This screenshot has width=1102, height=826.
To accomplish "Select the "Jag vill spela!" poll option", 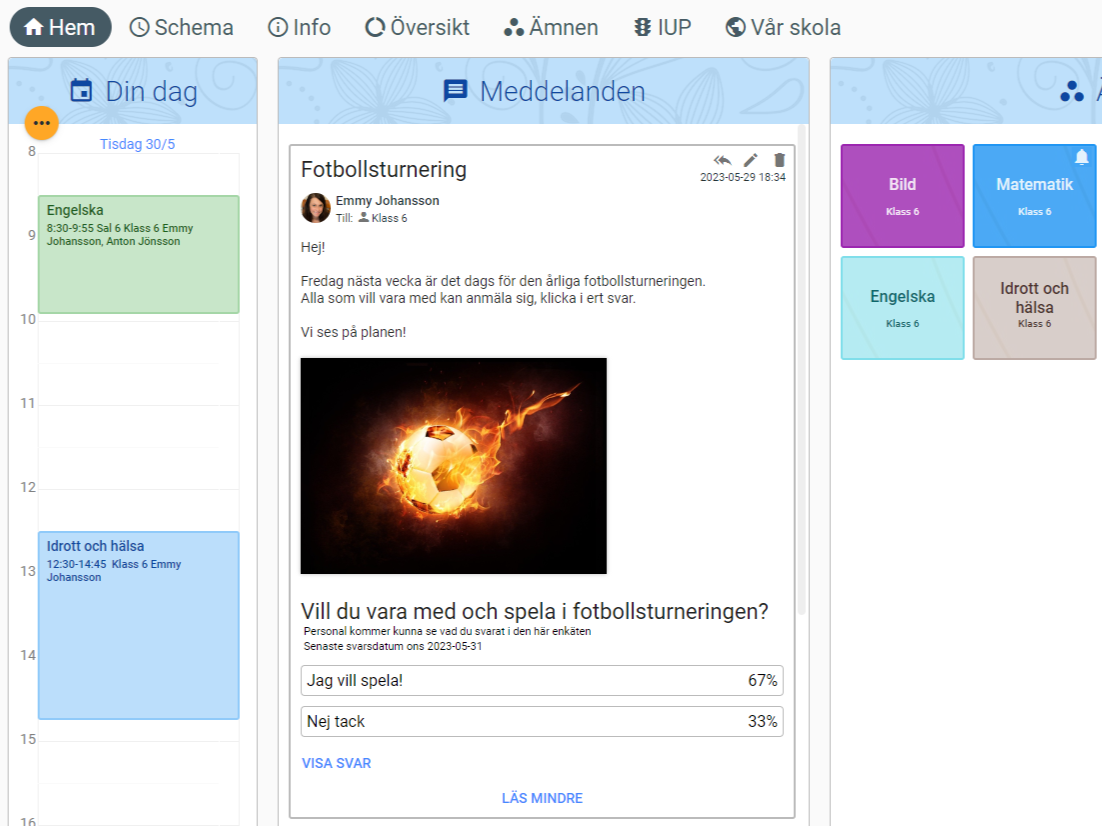I will (x=541, y=681).
